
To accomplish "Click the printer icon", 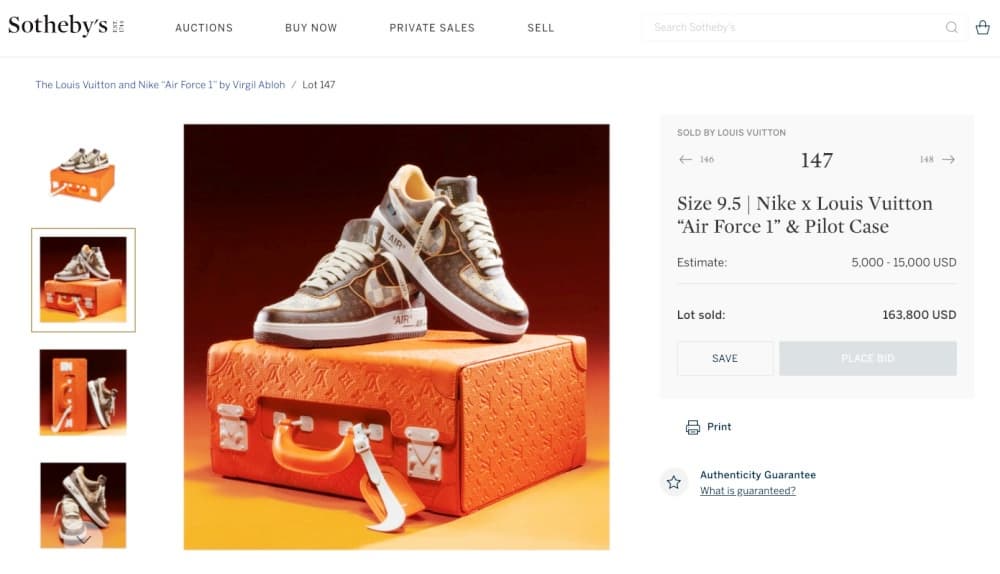I will click(693, 427).
